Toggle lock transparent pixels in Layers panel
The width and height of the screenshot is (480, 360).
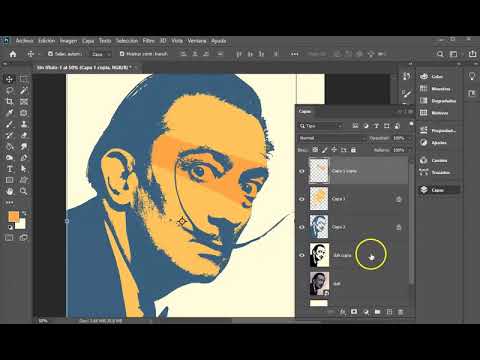(315, 150)
